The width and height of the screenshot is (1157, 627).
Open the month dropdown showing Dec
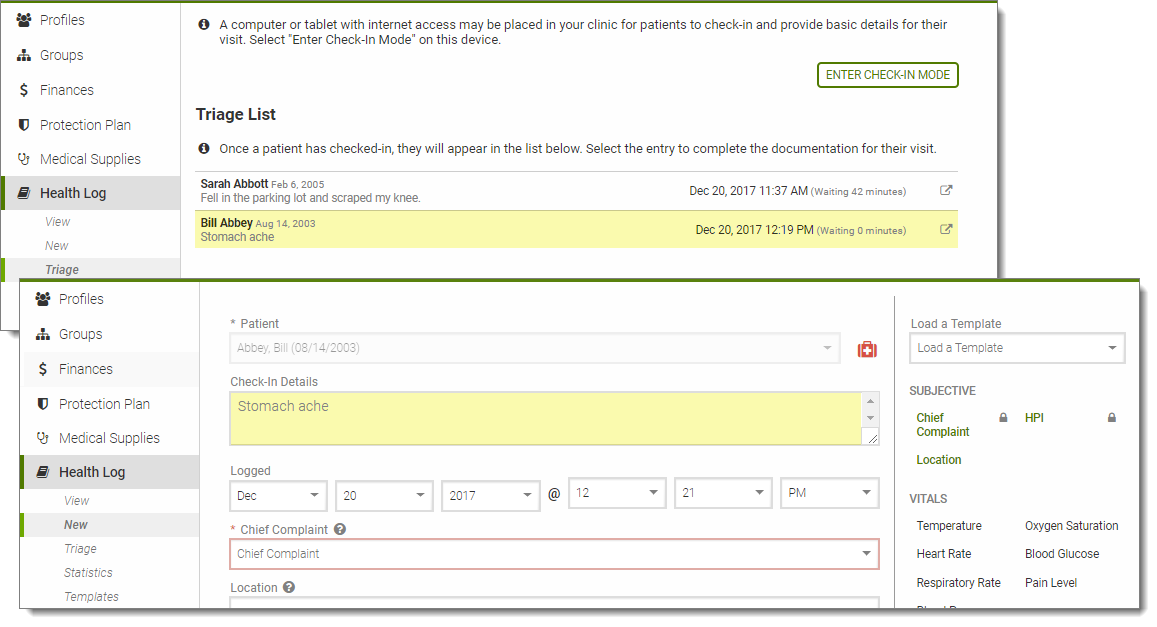click(x=278, y=494)
